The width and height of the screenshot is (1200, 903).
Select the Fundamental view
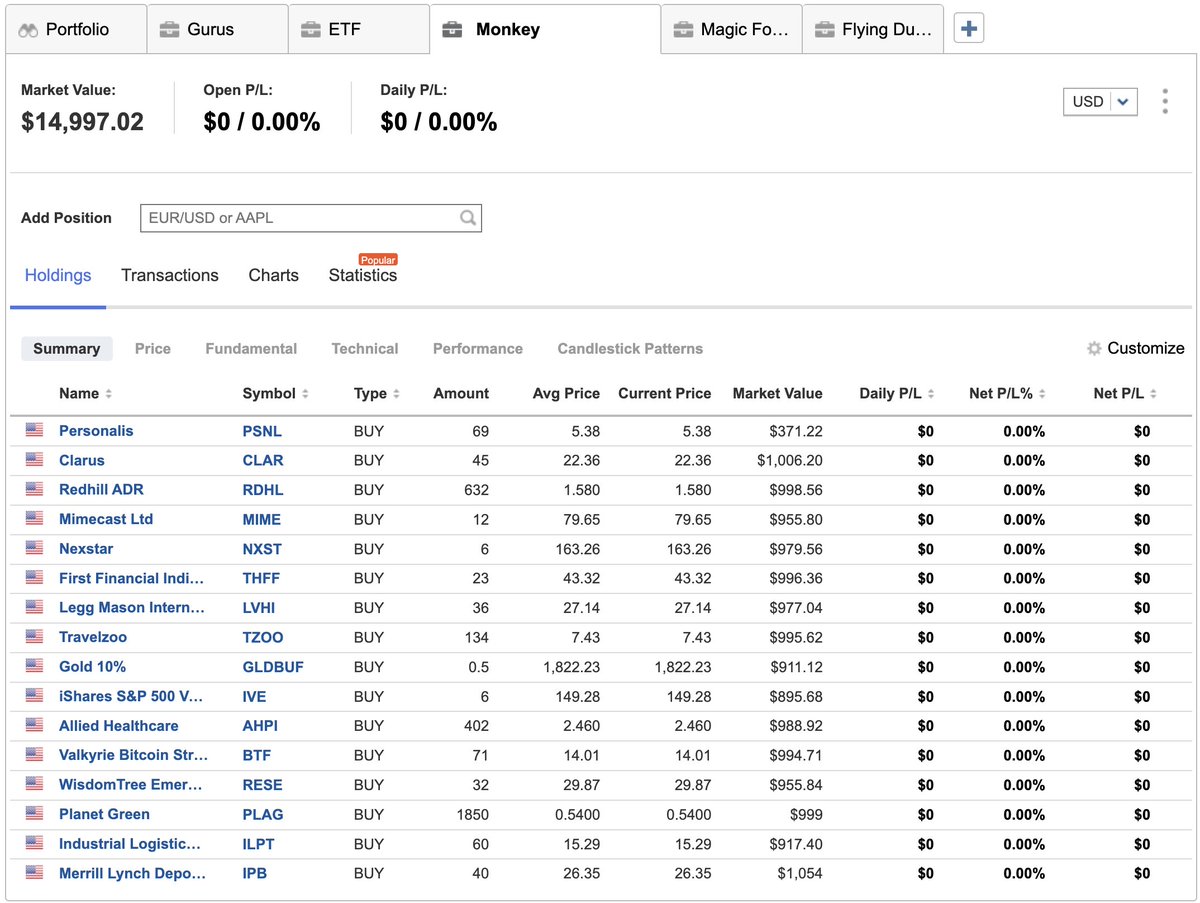click(251, 348)
